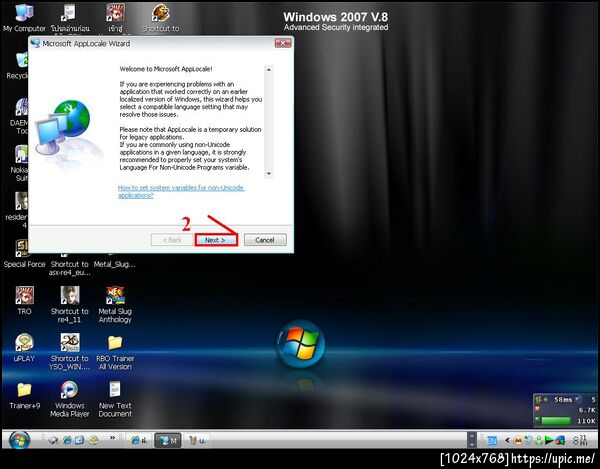This screenshot has width=600, height=469.
Task: Switch to the AppLocale 'M' taskbar button
Action: [168, 440]
